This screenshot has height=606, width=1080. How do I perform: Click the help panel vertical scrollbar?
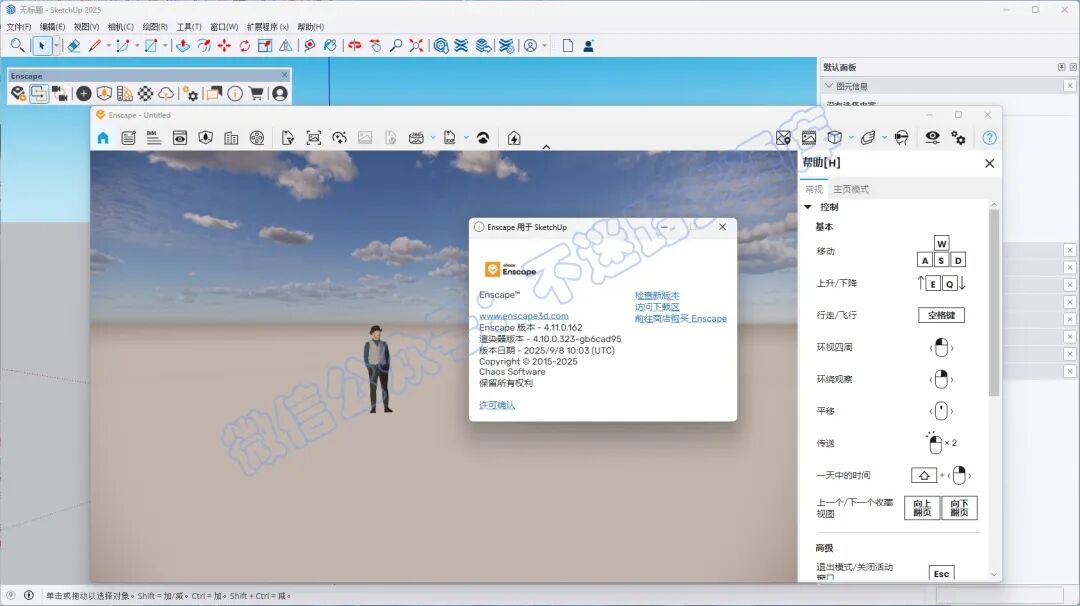[x=993, y=303]
